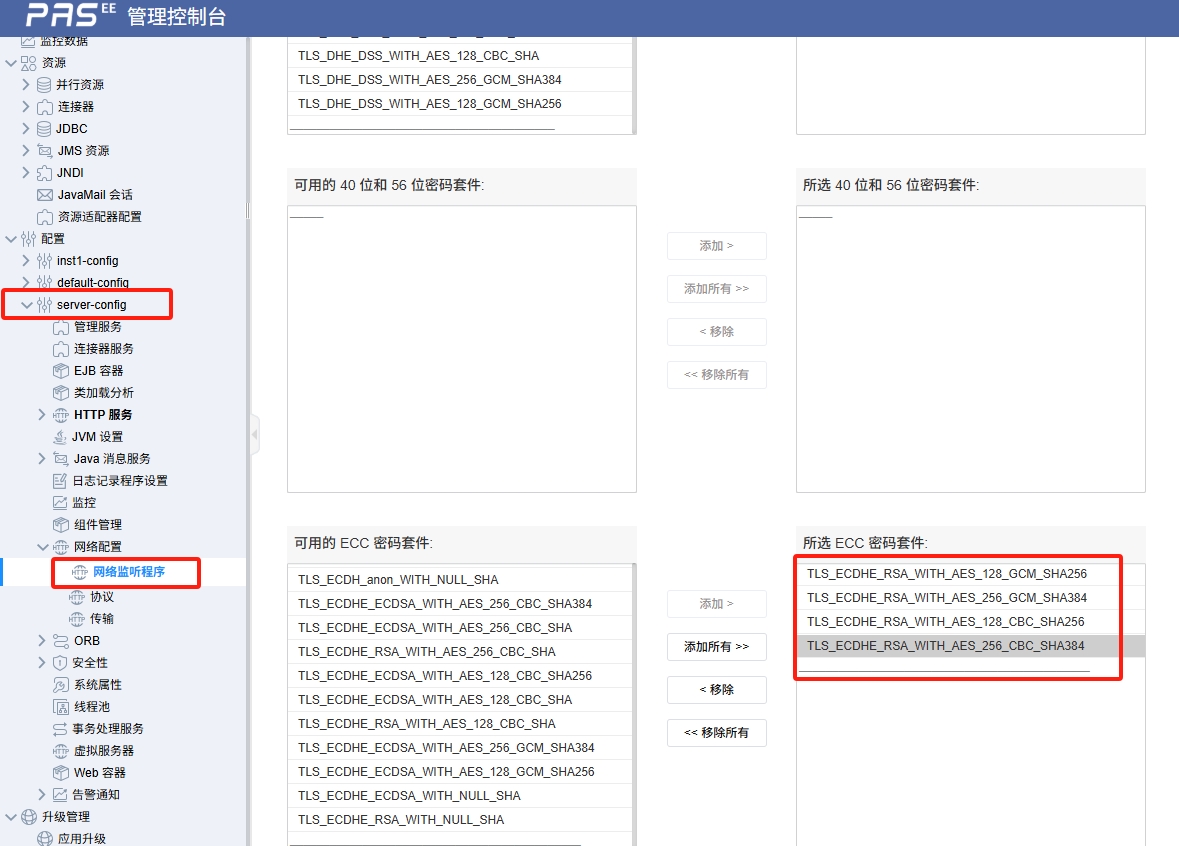Click << 移除所有 button for ECC suites
Image resolution: width=1179 pixels, height=846 pixels.
(716, 733)
